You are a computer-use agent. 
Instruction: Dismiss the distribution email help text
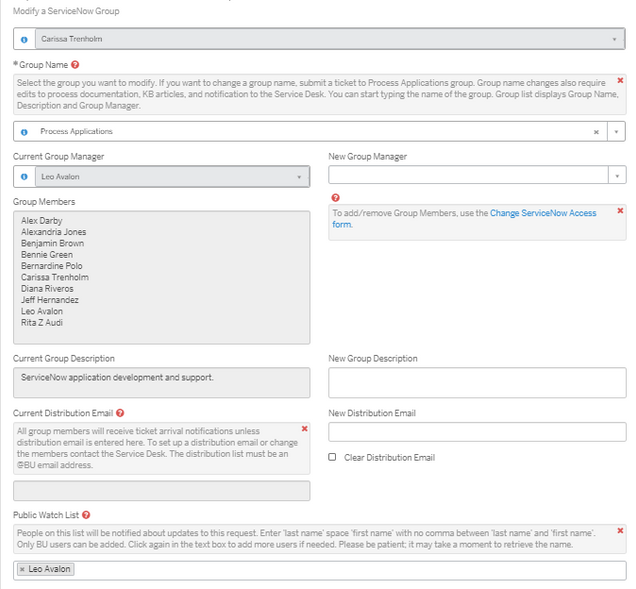point(305,428)
